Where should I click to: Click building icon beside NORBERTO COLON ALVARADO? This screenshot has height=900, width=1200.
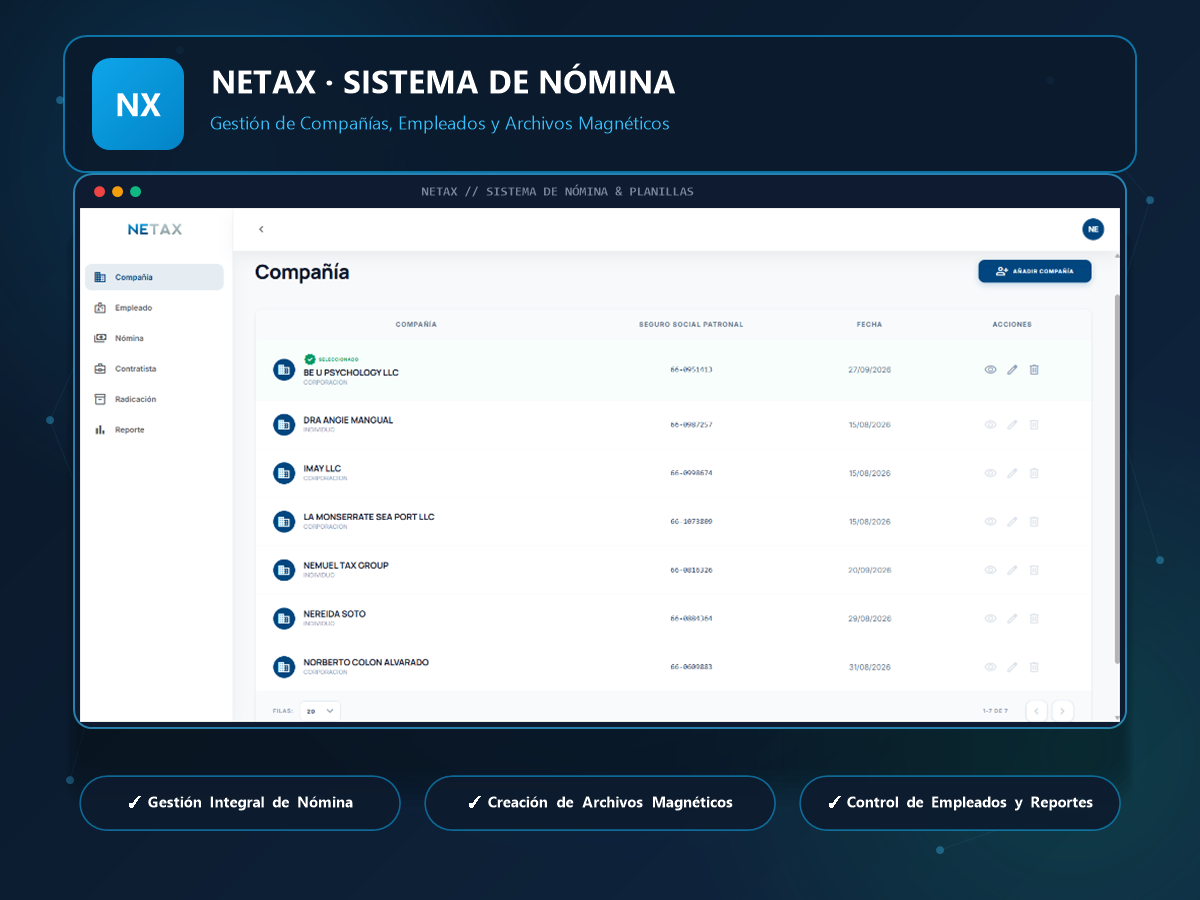(284, 667)
